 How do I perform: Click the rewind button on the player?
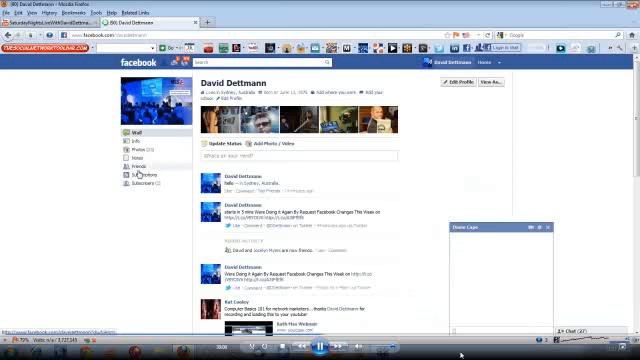click(301, 346)
